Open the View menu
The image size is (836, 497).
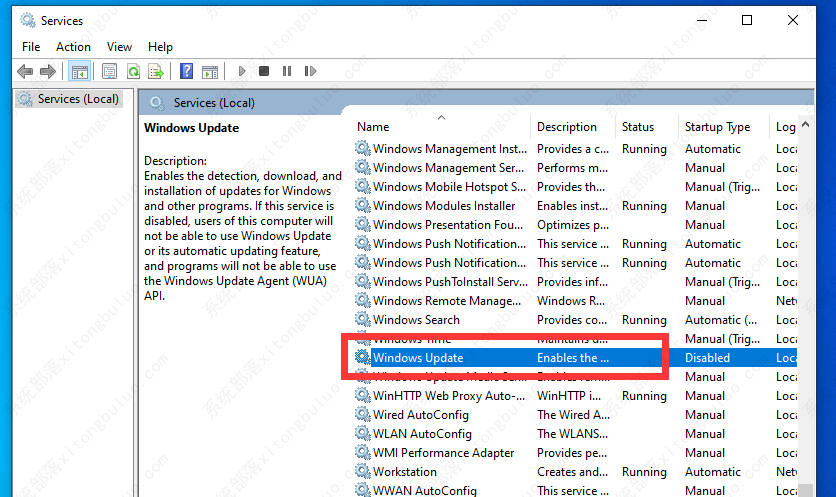pyautogui.click(x=119, y=46)
